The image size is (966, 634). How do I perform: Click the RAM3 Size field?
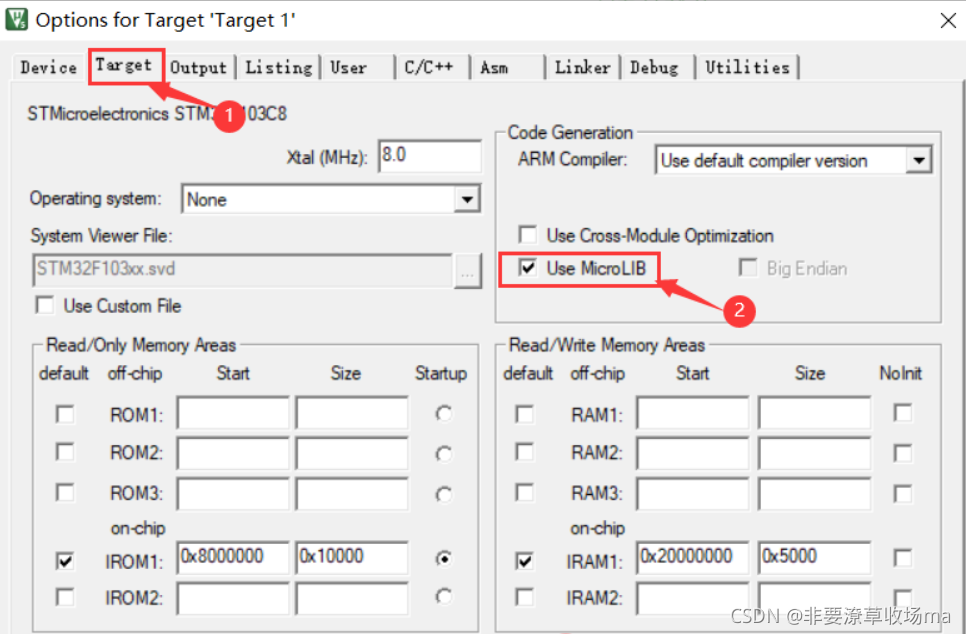(x=814, y=494)
